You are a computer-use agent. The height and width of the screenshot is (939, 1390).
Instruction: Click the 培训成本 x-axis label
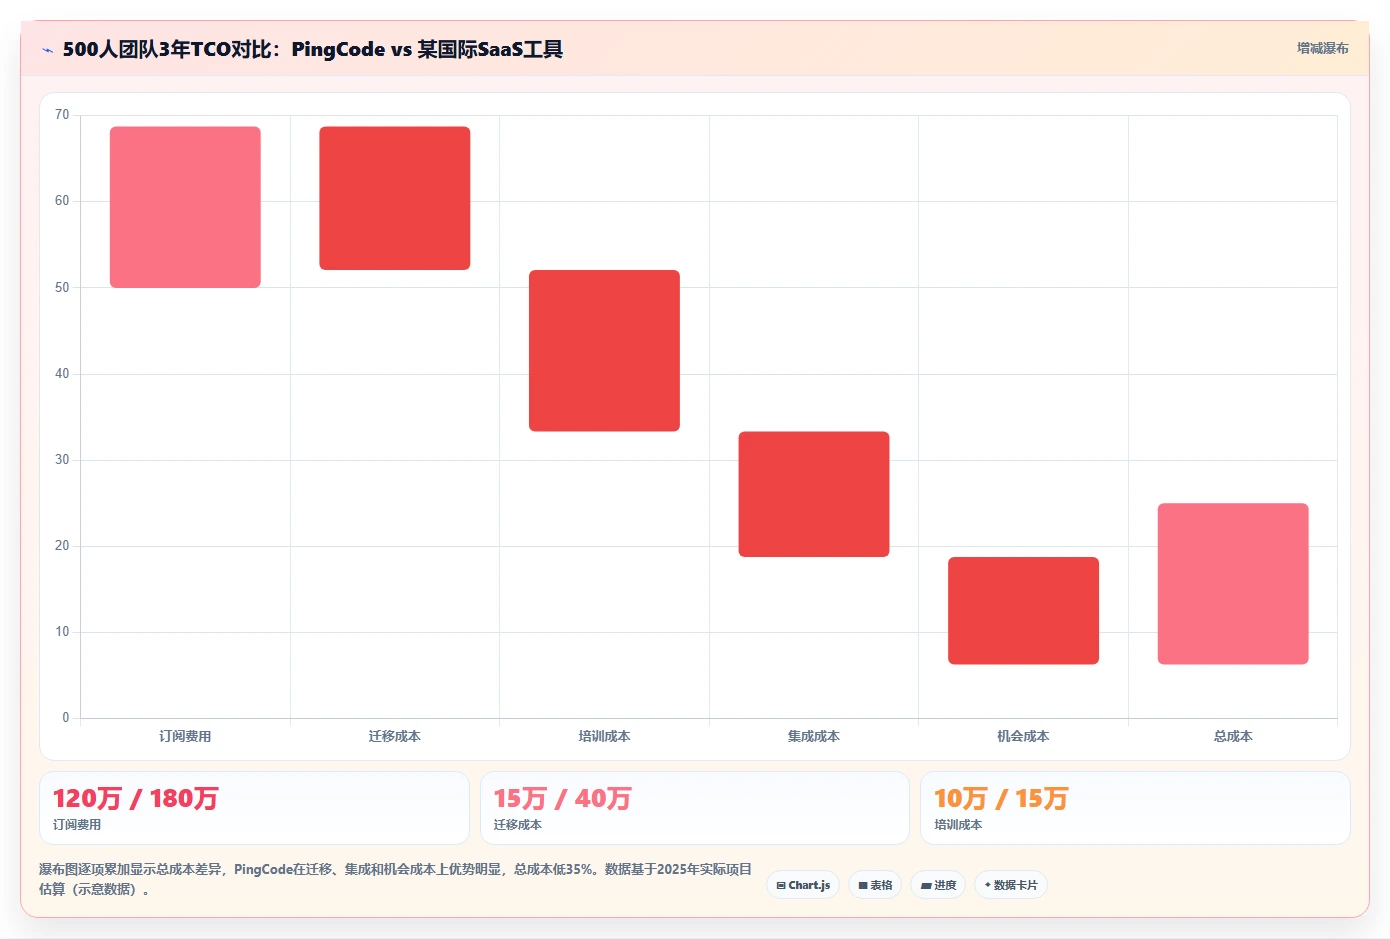(x=604, y=736)
